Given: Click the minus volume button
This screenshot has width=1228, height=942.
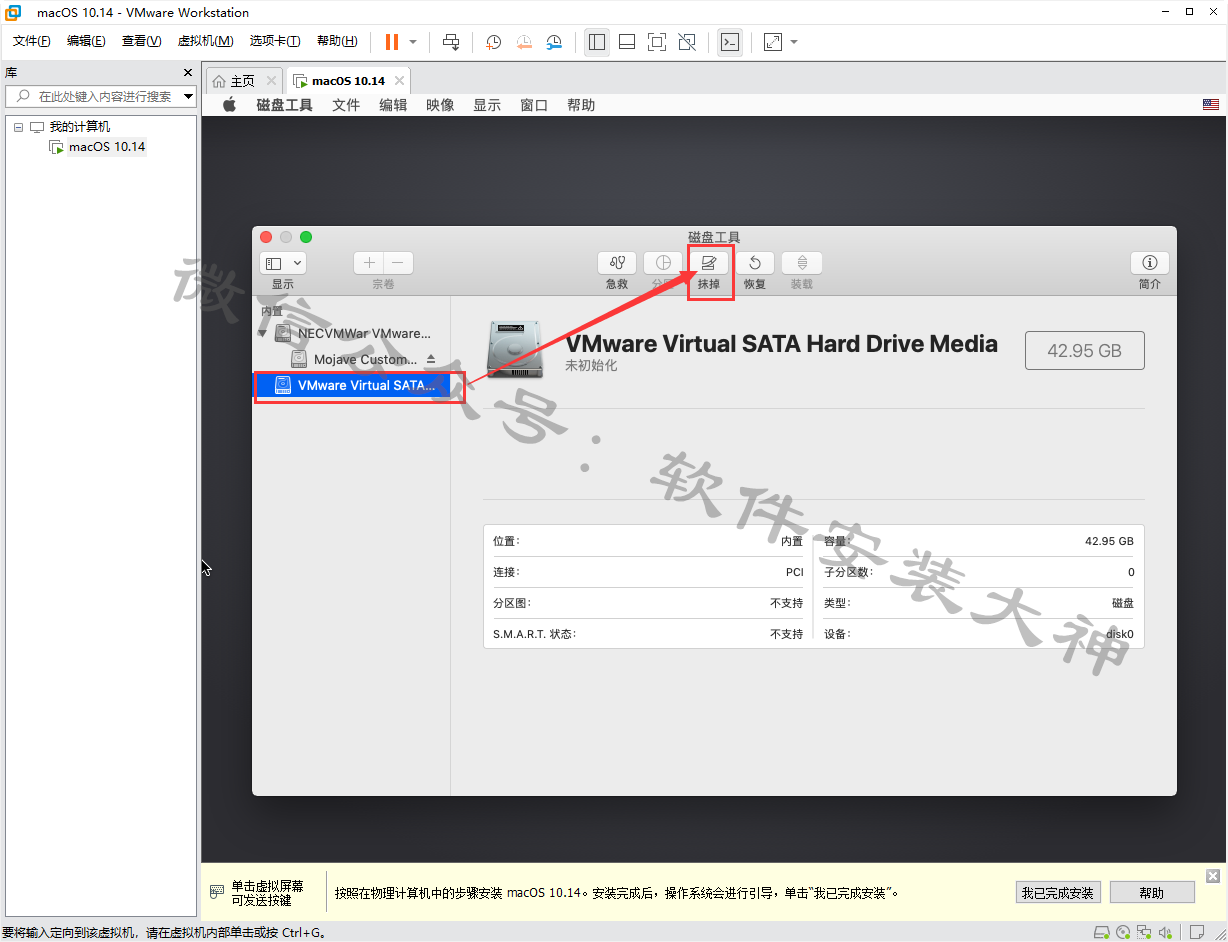Looking at the screenshot, I should coord(398,263).
